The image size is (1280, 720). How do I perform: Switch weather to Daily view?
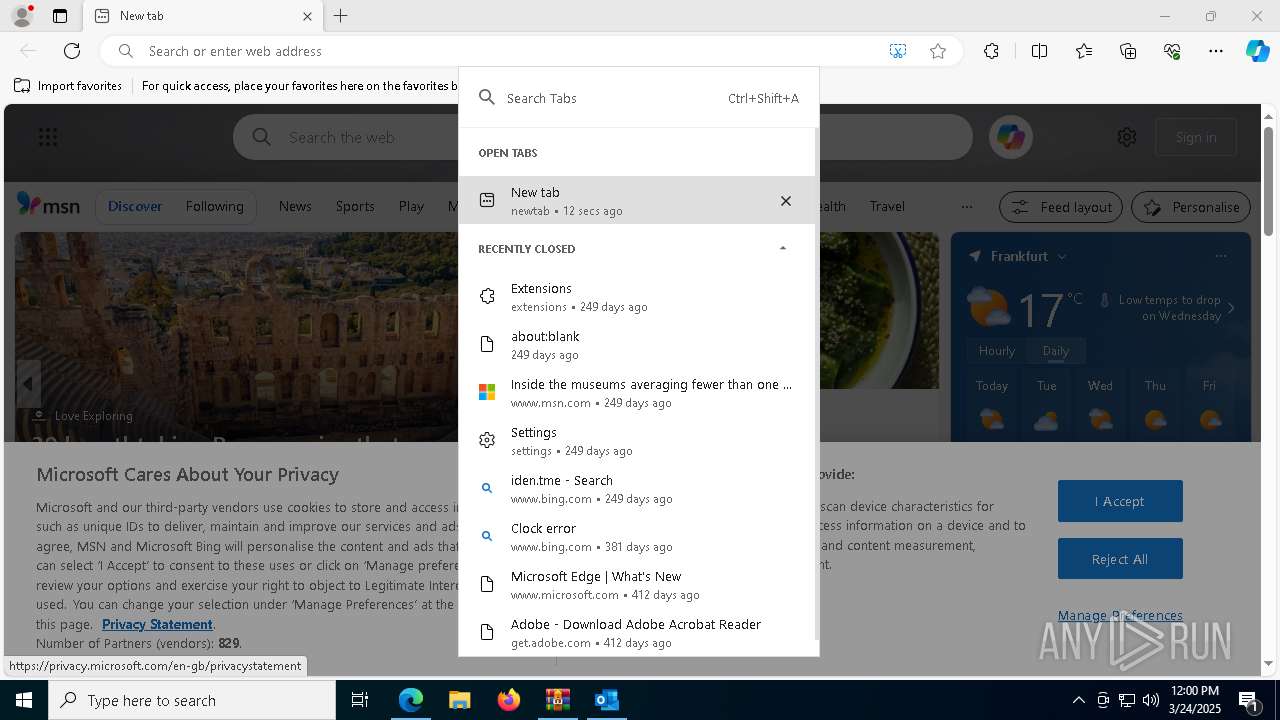pos(1056,351)
